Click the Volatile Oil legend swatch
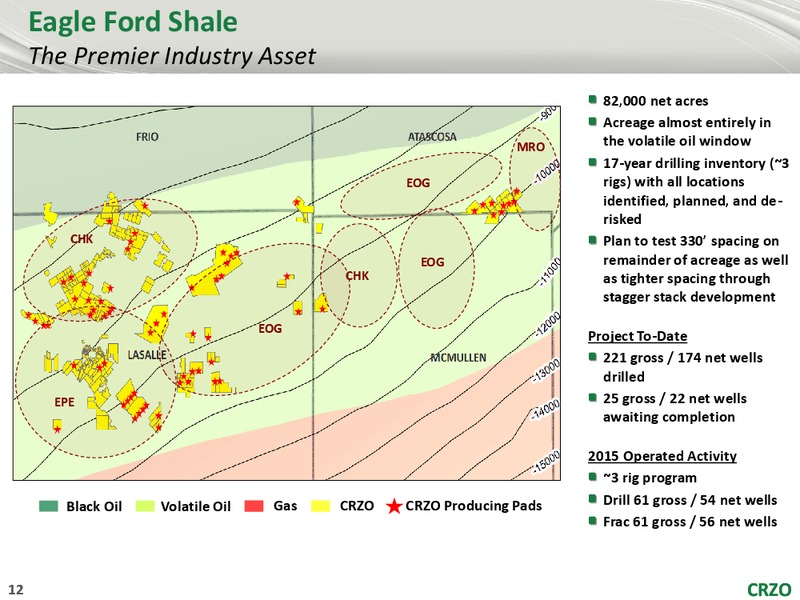The height and width of the screenshot is (600, 800). pos(145,506)
